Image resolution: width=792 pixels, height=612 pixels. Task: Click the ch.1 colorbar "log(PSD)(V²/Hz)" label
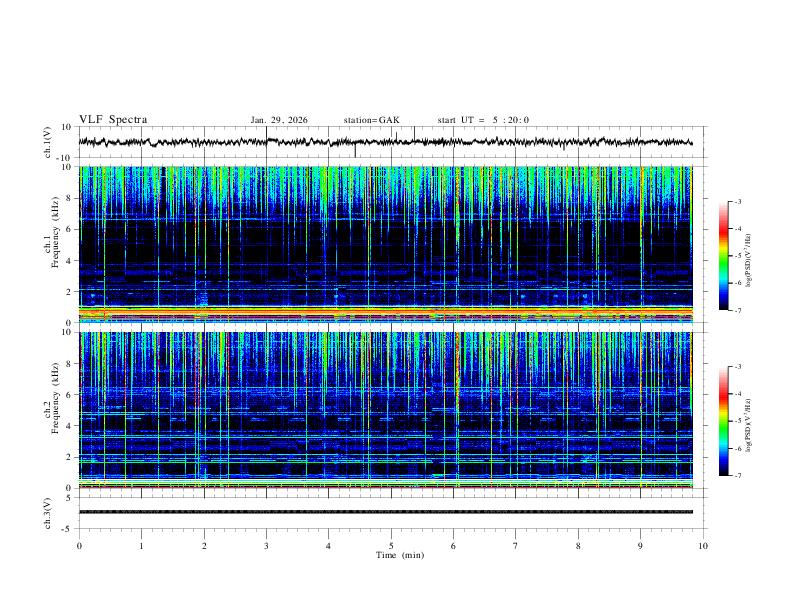click(x=749, y=261)
